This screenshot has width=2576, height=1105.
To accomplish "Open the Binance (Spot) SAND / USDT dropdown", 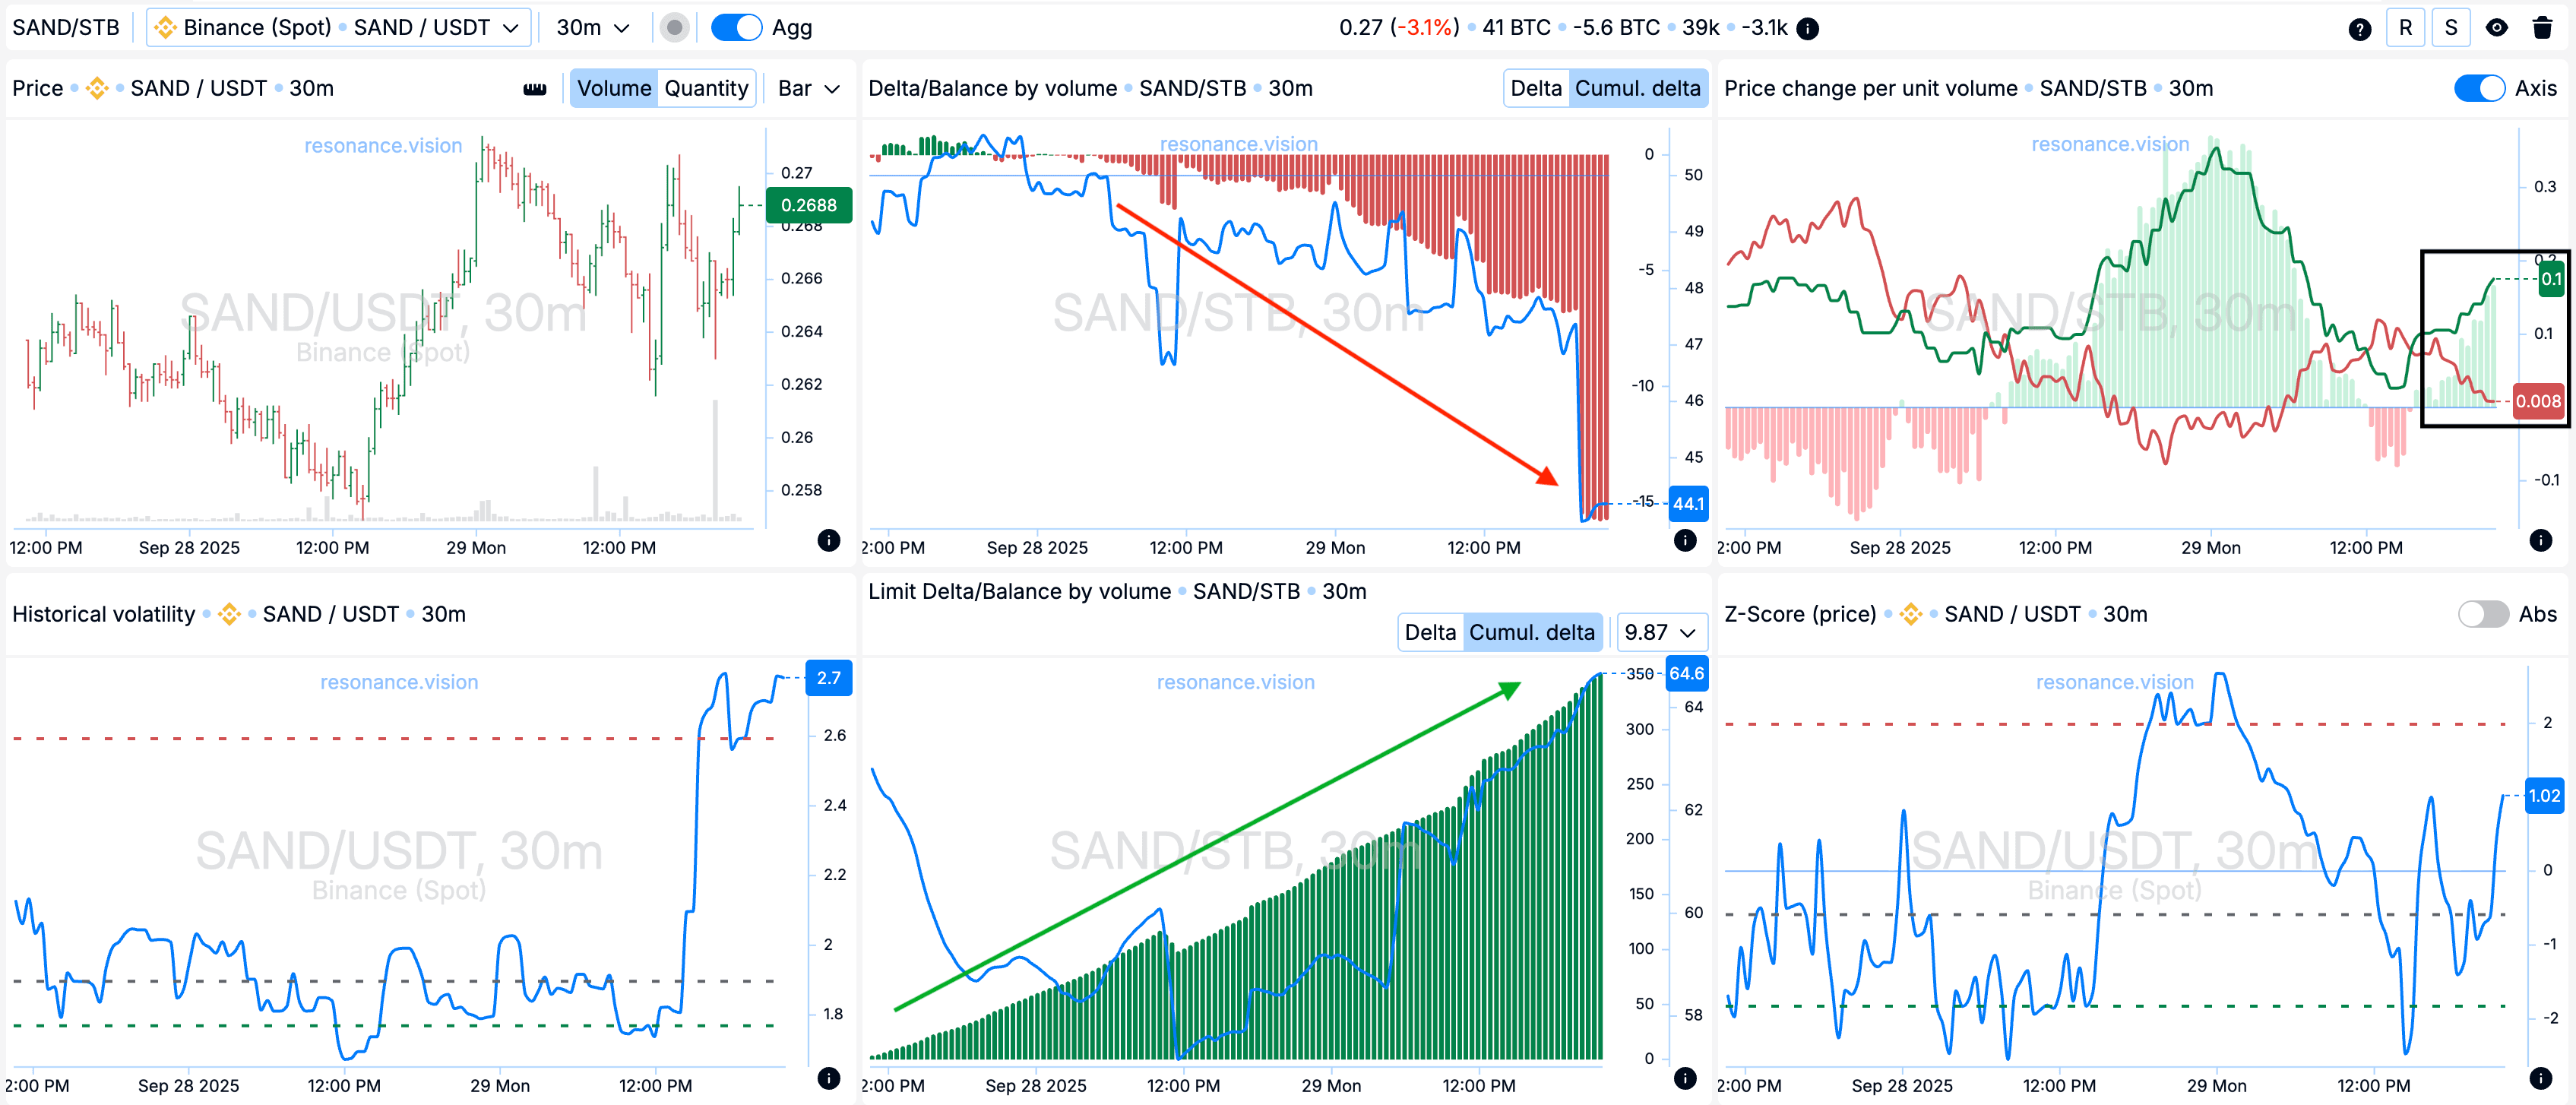I will pyautogui.click(x=338, y=28).
